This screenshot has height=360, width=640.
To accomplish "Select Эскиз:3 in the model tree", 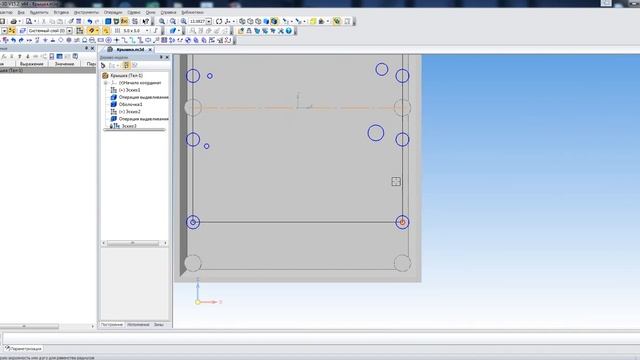I will [x=129, y=126].
